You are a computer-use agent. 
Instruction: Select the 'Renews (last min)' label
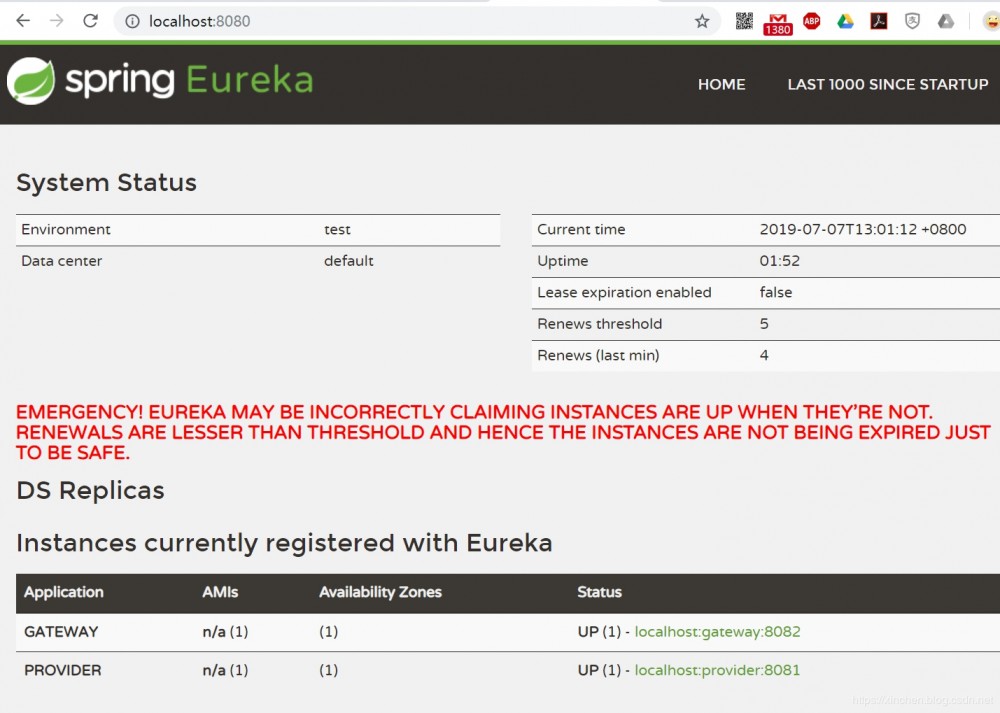[598, 355]
